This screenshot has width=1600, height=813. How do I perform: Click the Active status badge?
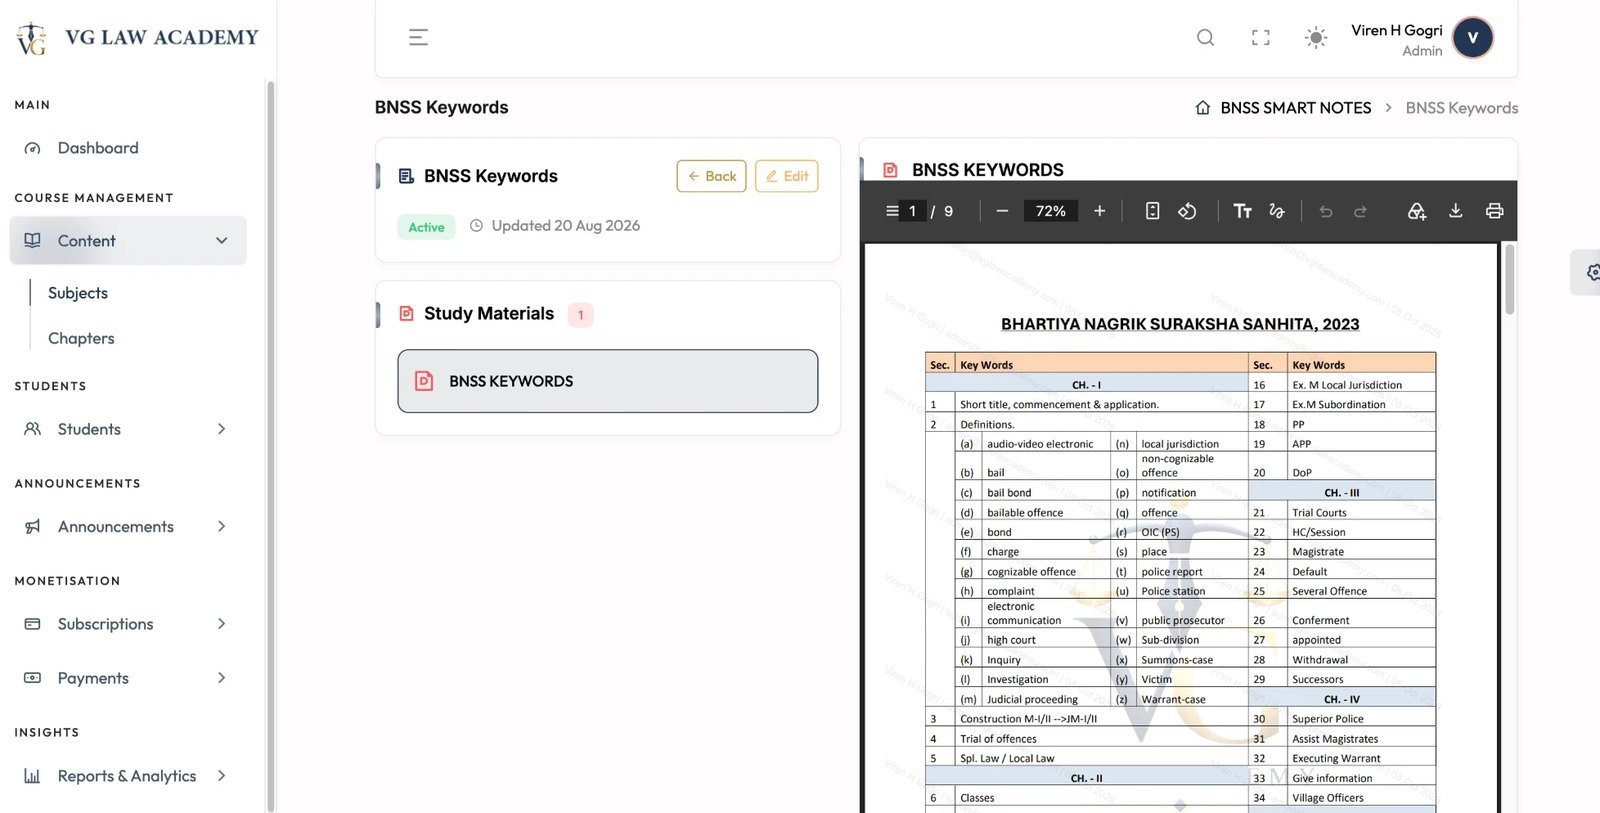pos(426,227)
